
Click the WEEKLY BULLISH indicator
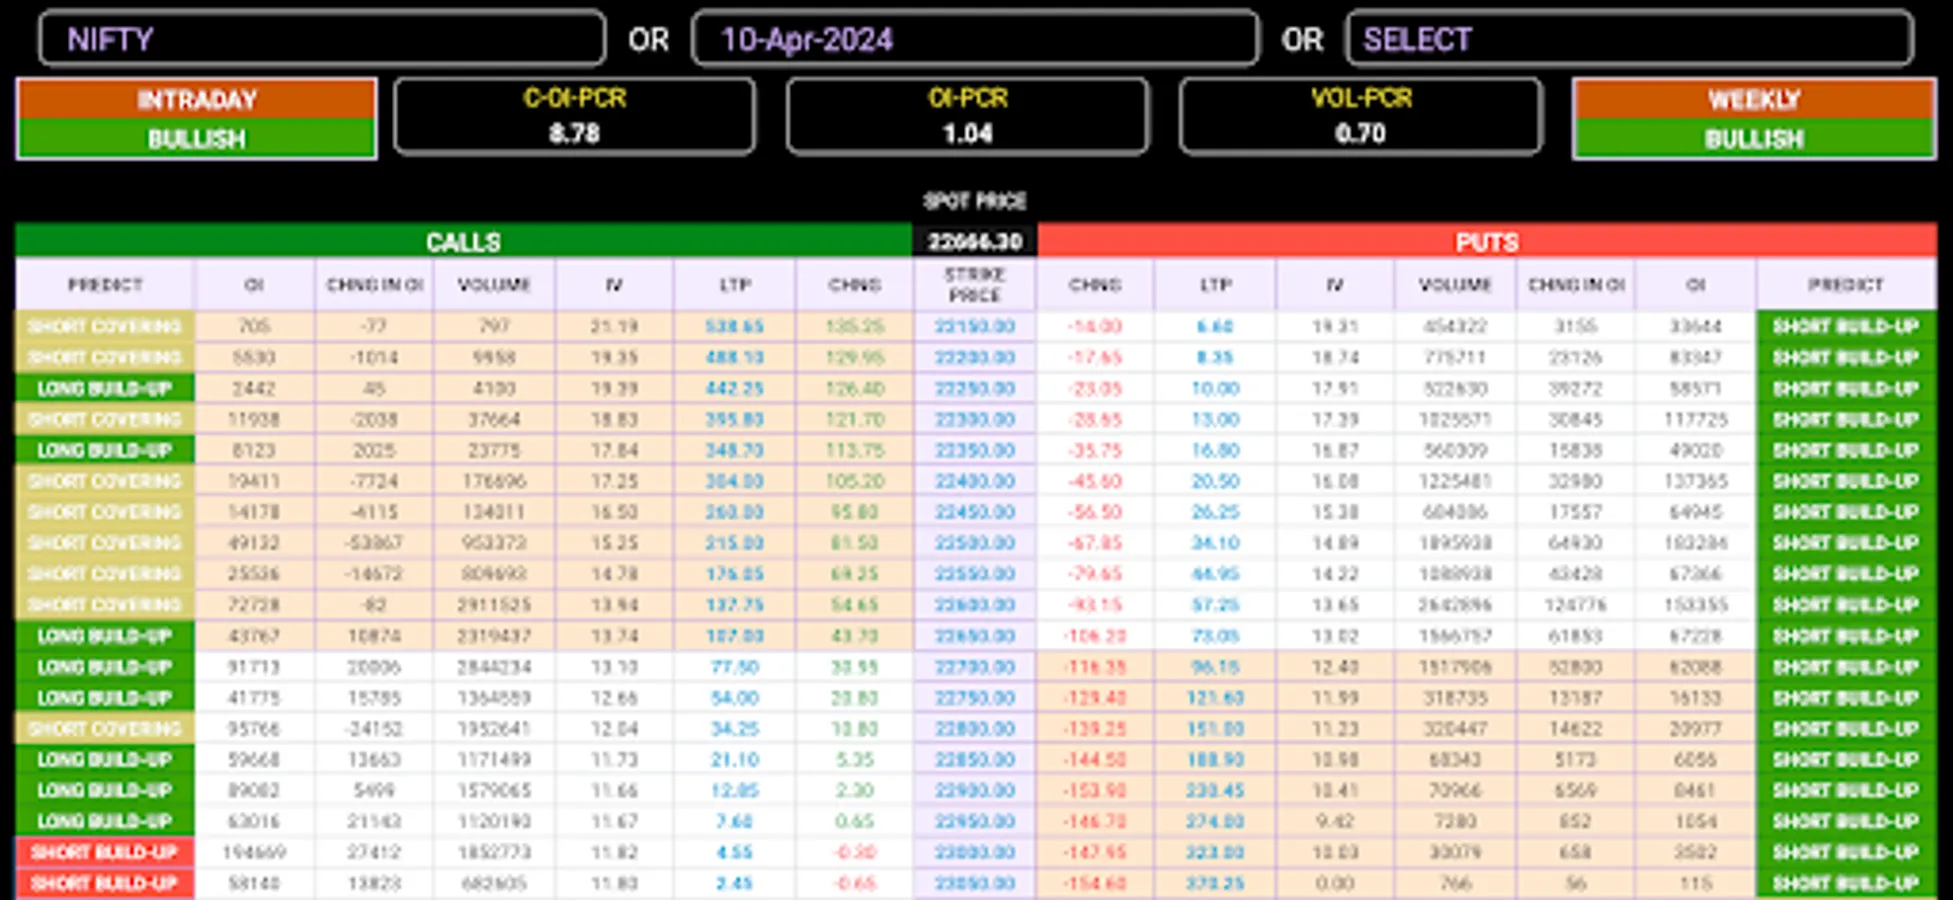tap(1755, 118)
